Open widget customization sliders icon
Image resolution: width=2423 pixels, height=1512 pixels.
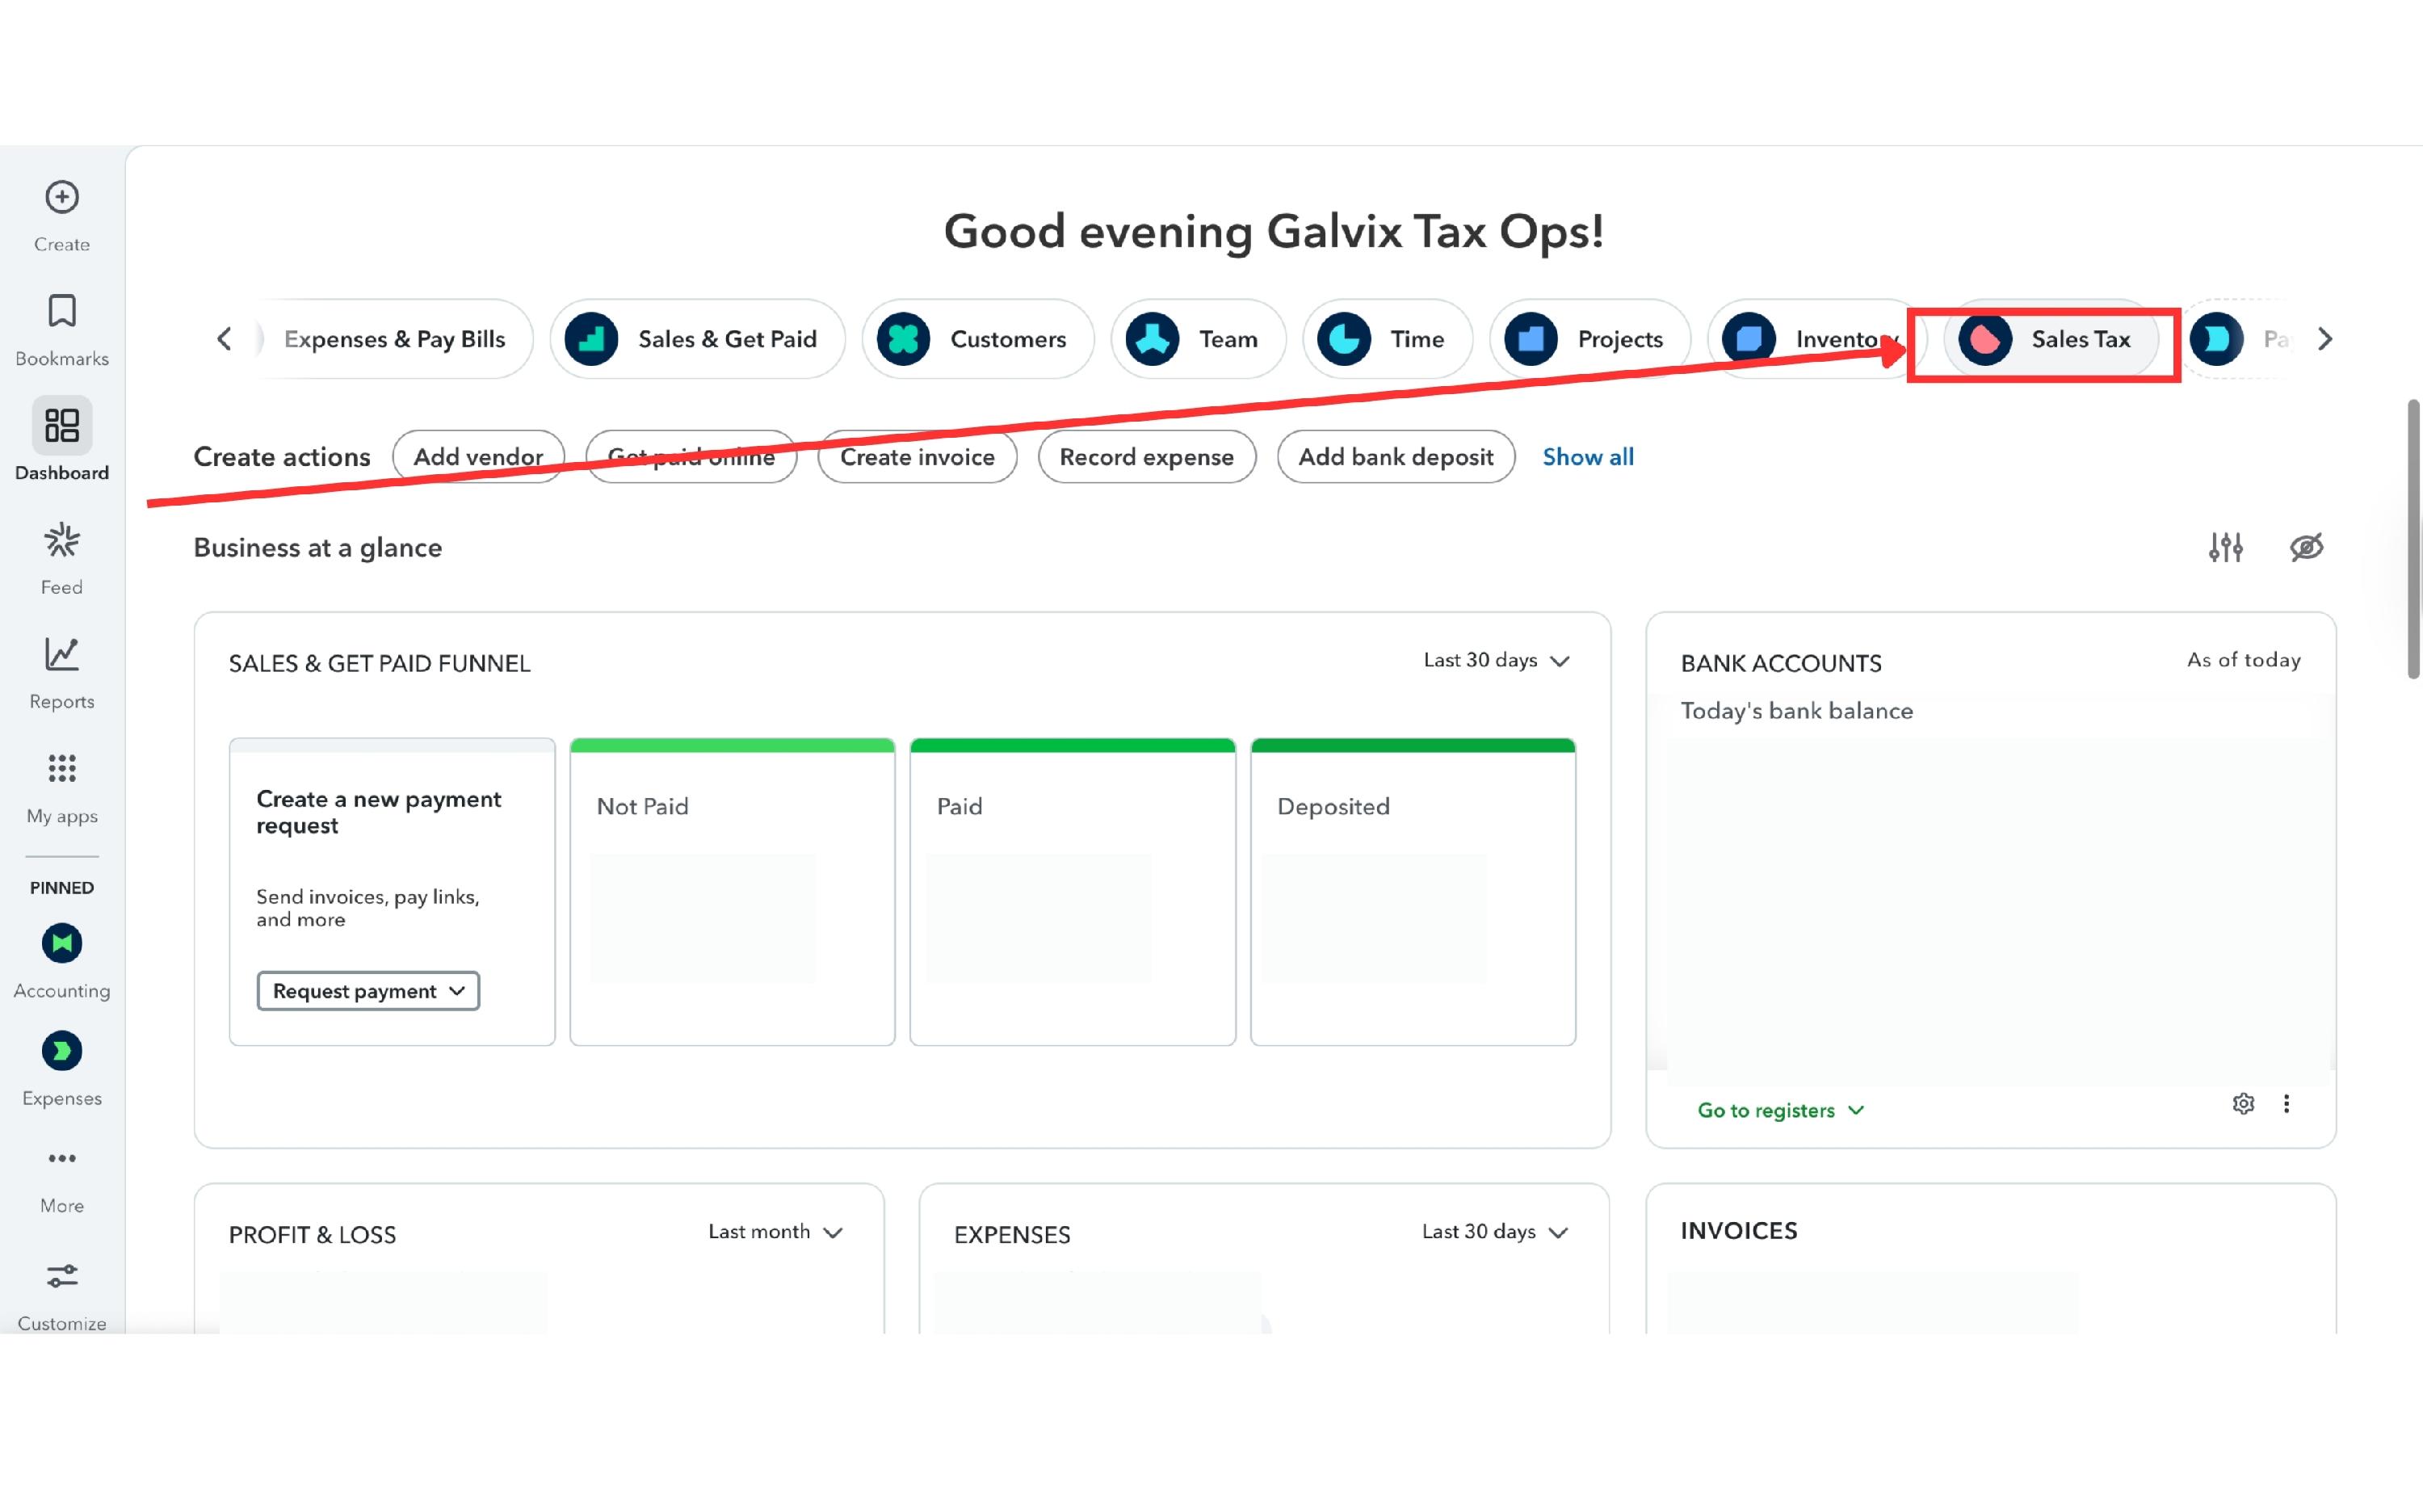(x=2225, y=547)
